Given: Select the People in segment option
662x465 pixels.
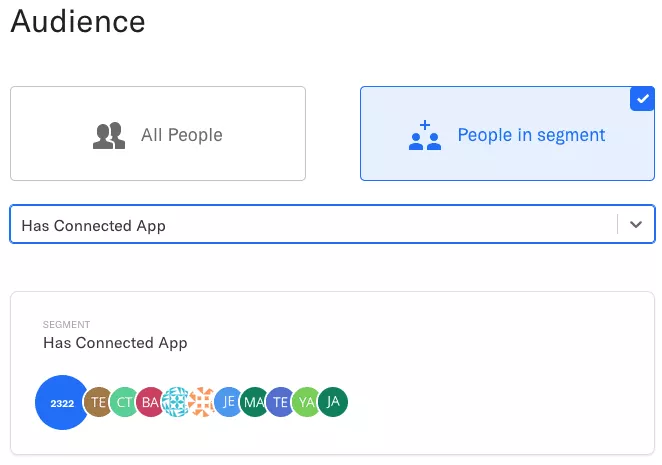Looking at the screenshot, I should pos(507,133).
